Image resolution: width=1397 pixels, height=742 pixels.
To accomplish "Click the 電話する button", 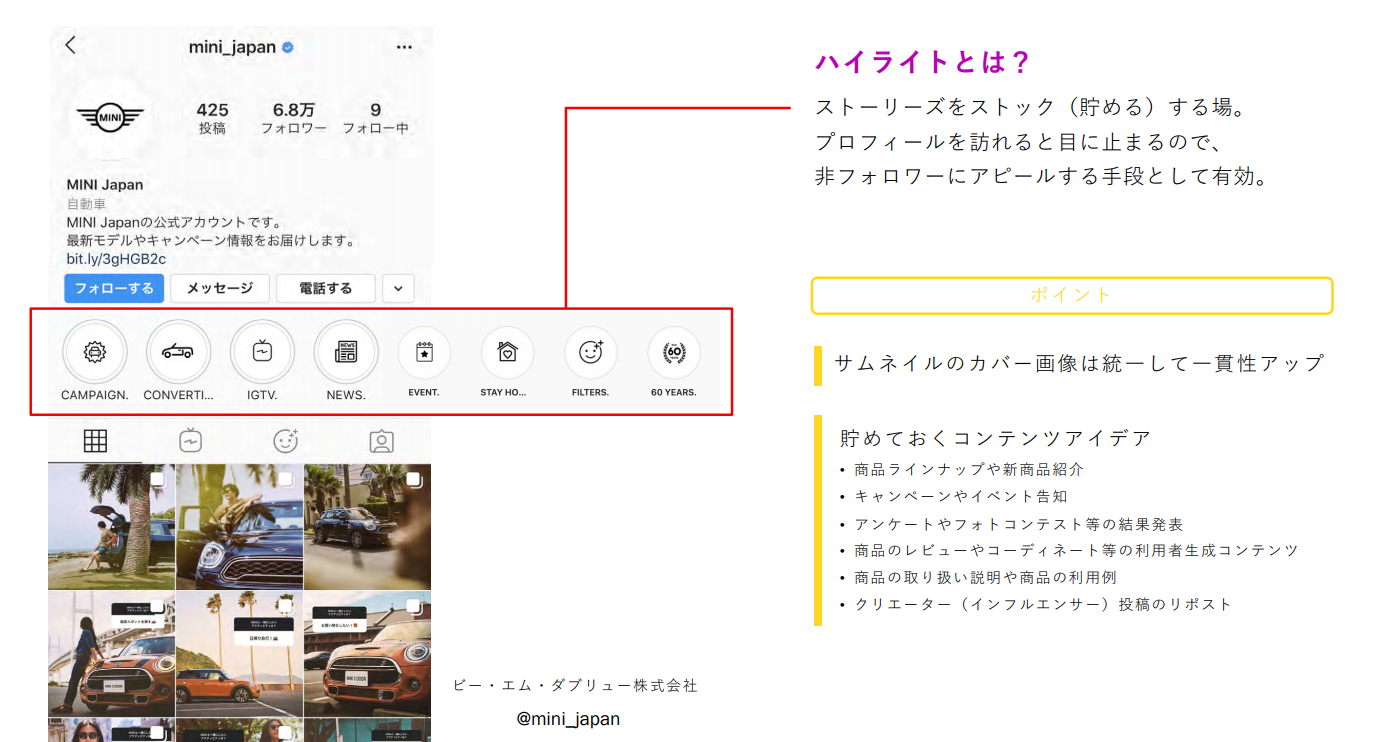I will 326,288.
